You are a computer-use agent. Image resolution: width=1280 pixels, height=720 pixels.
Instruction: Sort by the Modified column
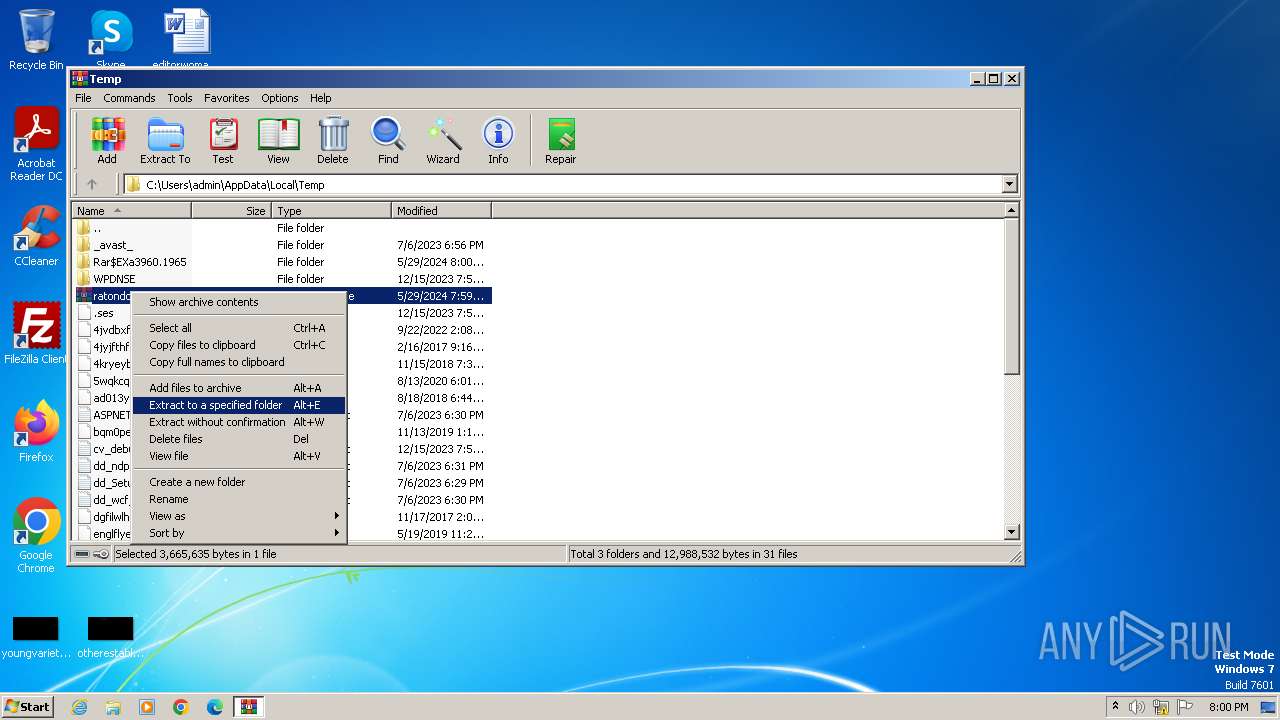(x=441, y=211)
